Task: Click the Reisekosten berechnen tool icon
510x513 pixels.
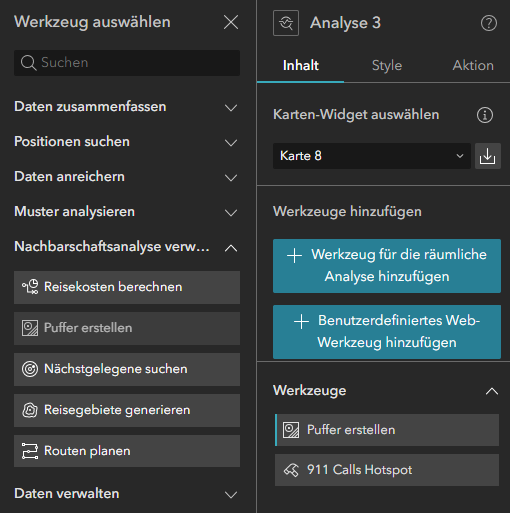Action: coord(30,287)
